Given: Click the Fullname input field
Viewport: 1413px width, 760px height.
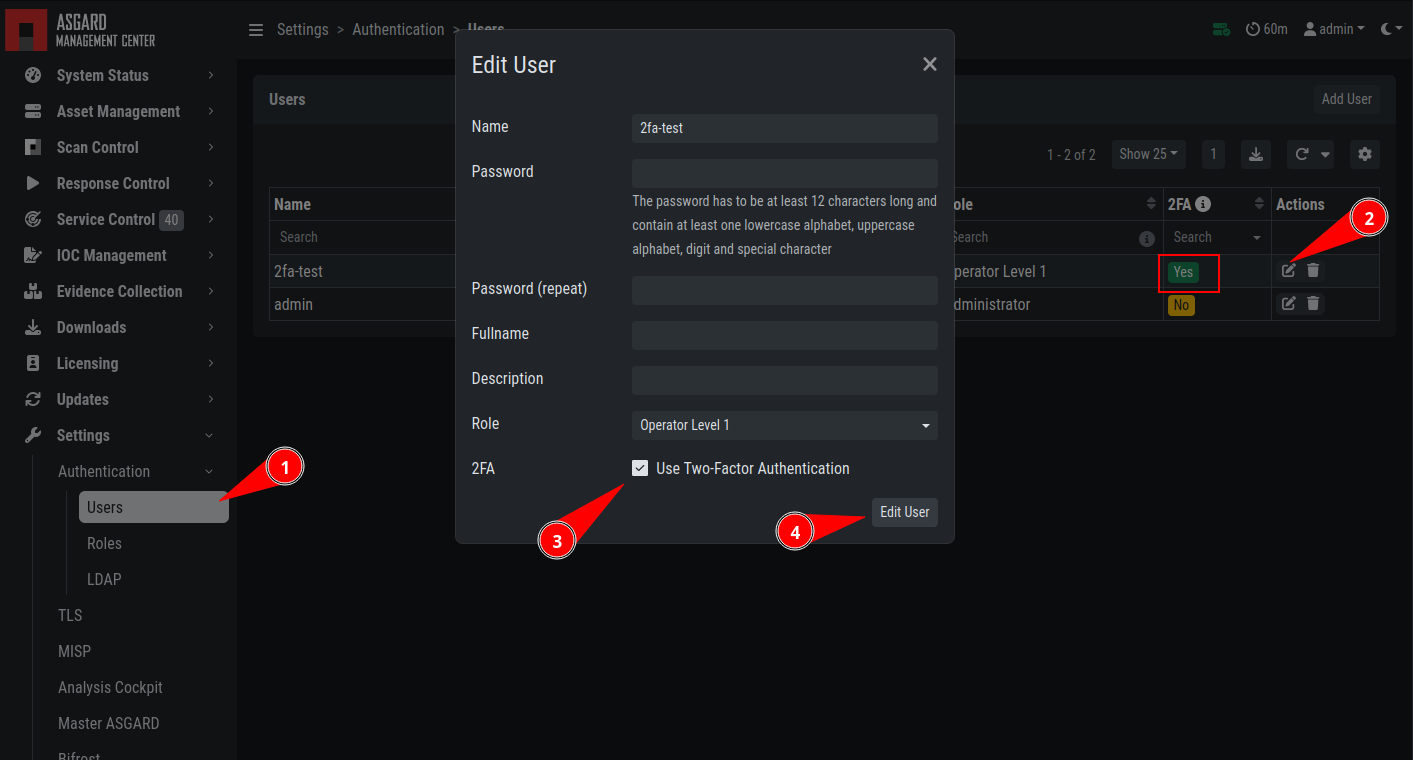Looking at the screenshot, I should coord(784,335).
